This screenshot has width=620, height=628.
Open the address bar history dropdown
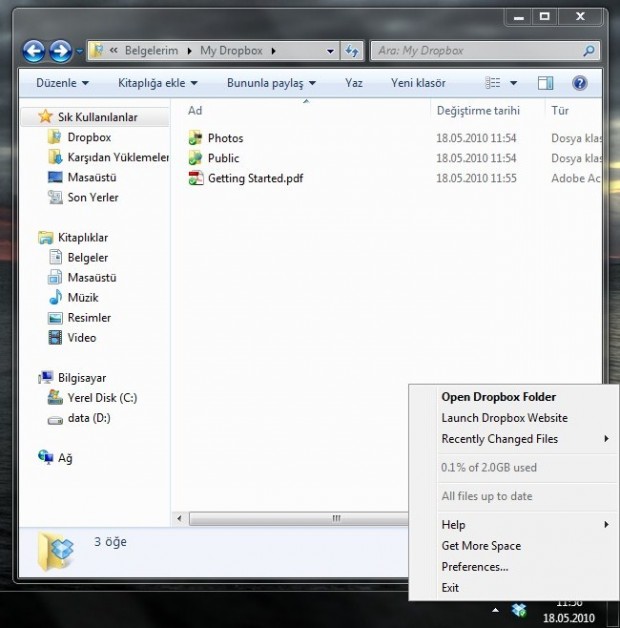point(330,51)
